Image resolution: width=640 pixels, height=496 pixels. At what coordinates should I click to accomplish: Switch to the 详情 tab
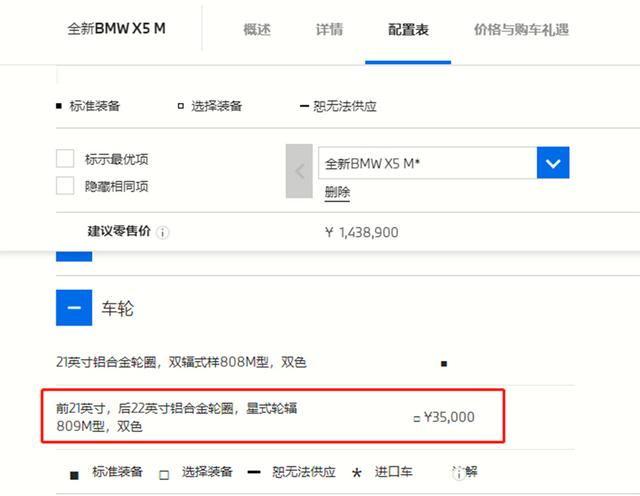[x=329, y=29]
